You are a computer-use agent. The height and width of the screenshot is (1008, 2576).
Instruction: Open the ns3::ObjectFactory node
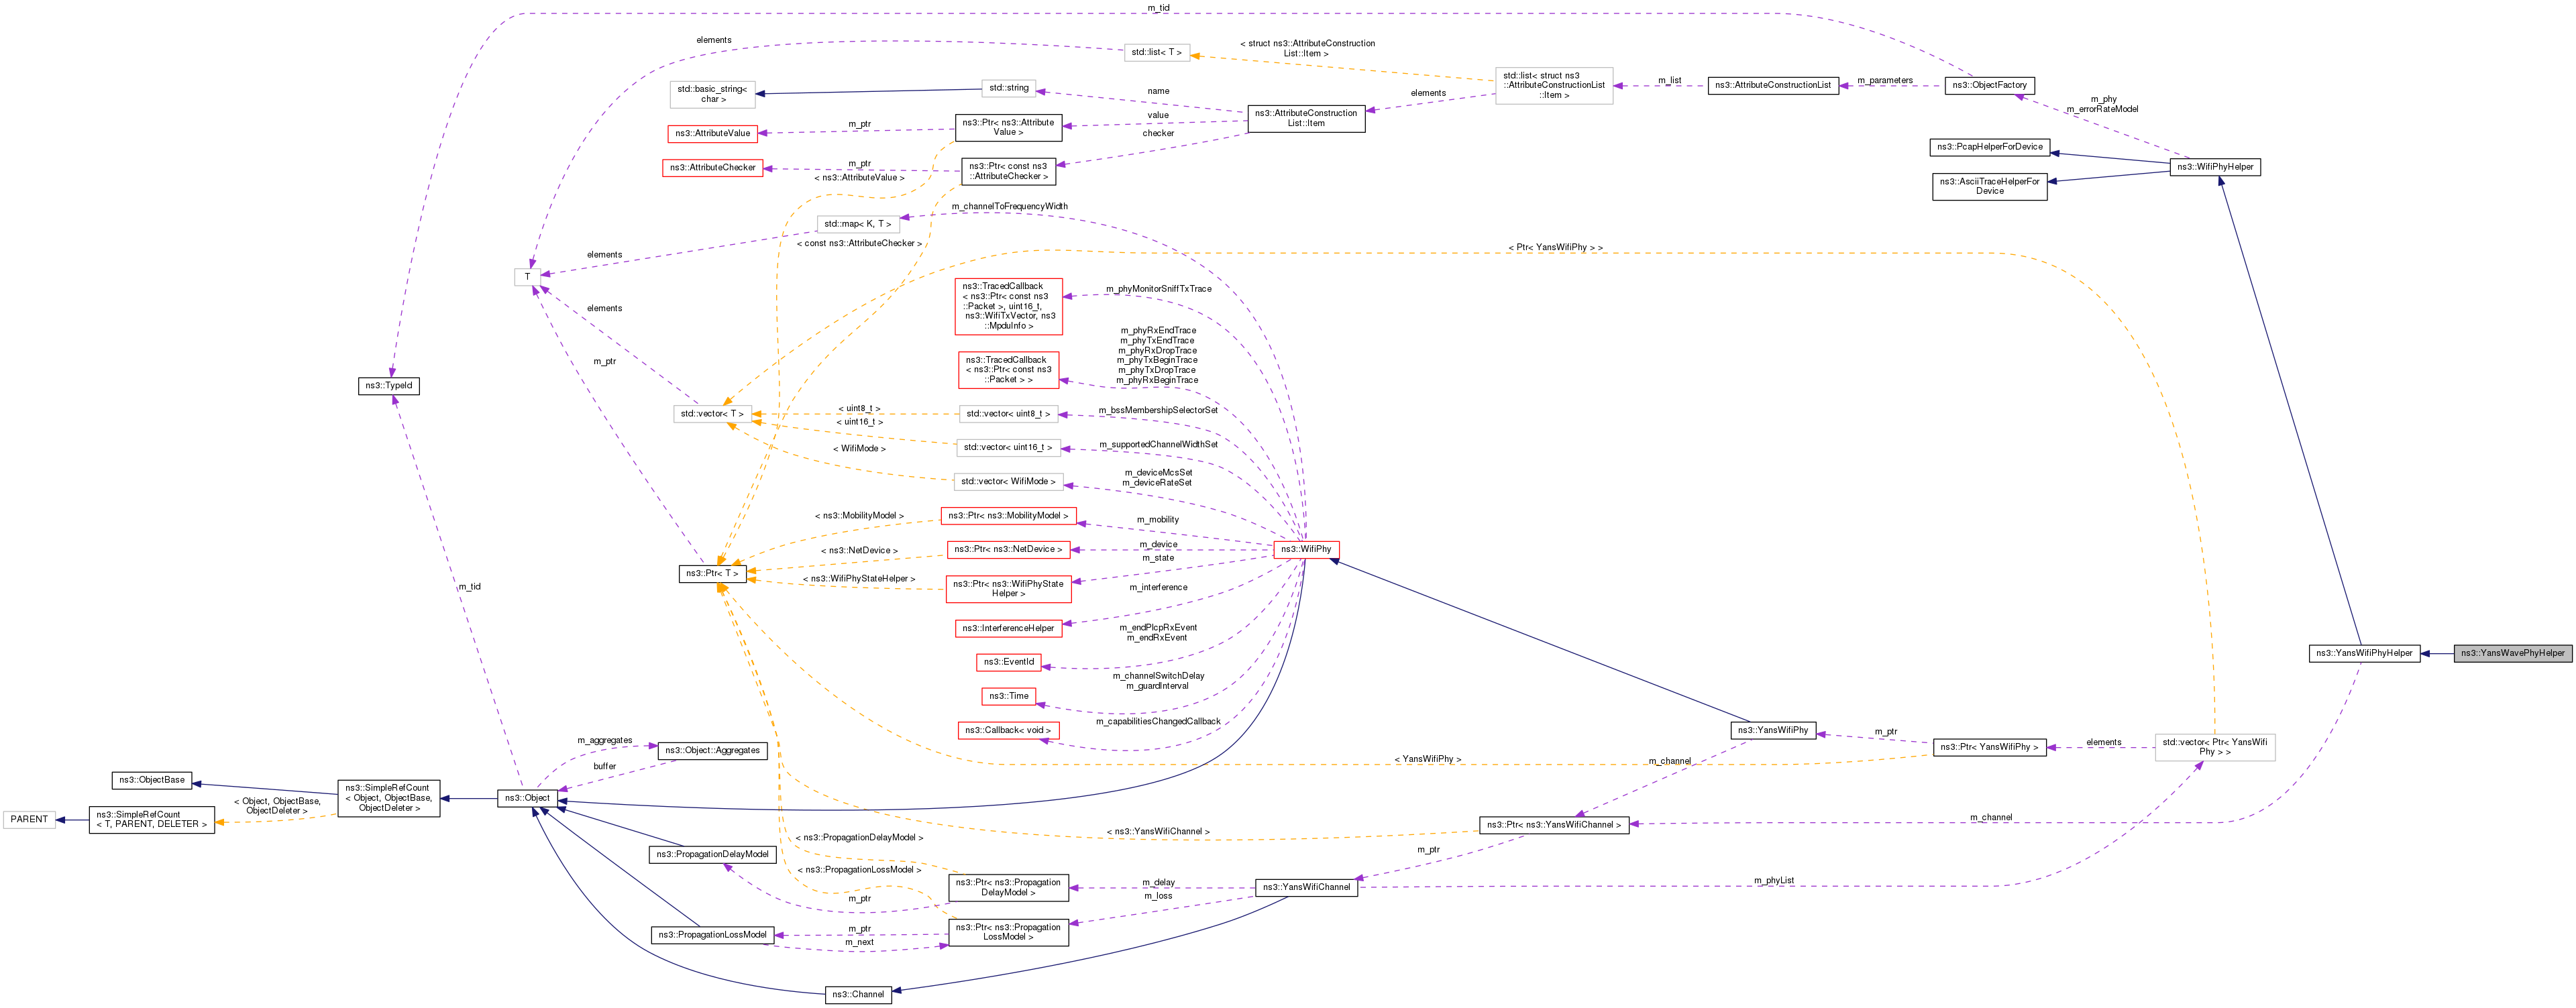point(1989,85)
